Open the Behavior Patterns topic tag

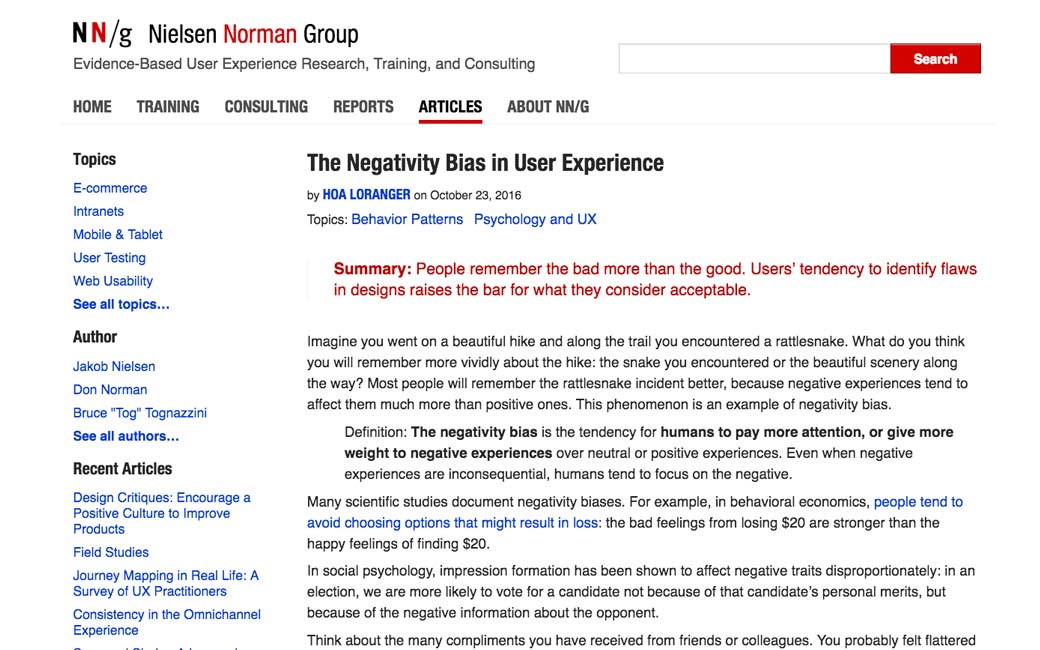point(407,219)
